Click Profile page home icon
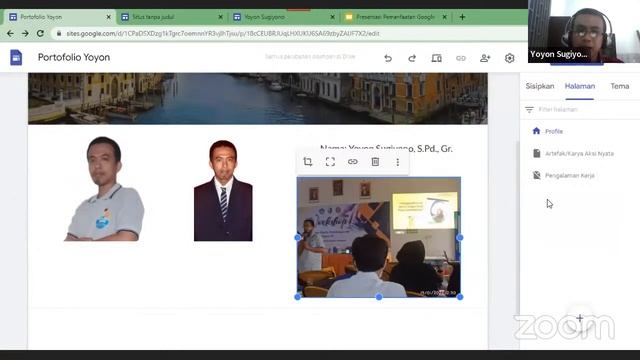 [x=536, y=131]
